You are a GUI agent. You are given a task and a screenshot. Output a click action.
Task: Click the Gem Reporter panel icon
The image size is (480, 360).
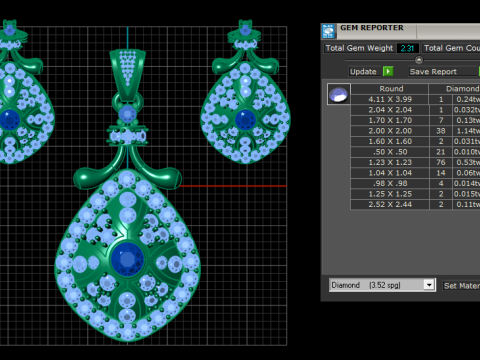[x=329, y=32]
